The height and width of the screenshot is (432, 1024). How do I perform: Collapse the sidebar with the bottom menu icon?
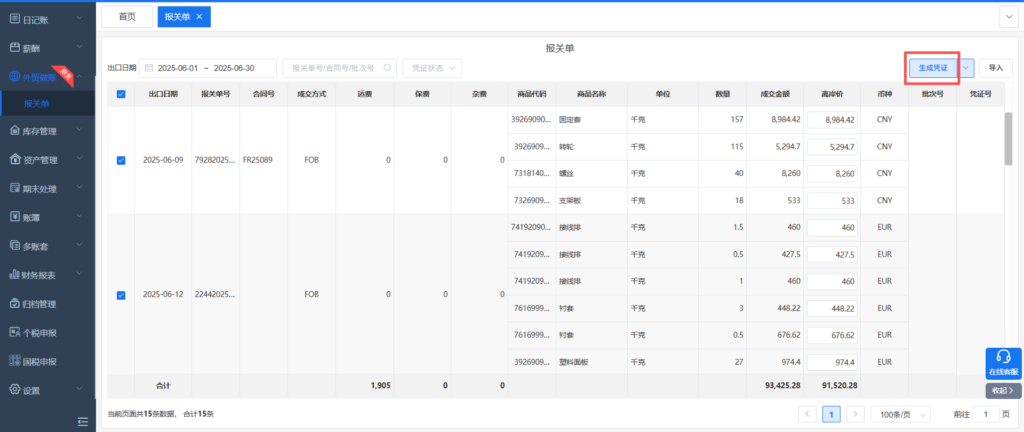pyautogui.click(x=83, y=422)
